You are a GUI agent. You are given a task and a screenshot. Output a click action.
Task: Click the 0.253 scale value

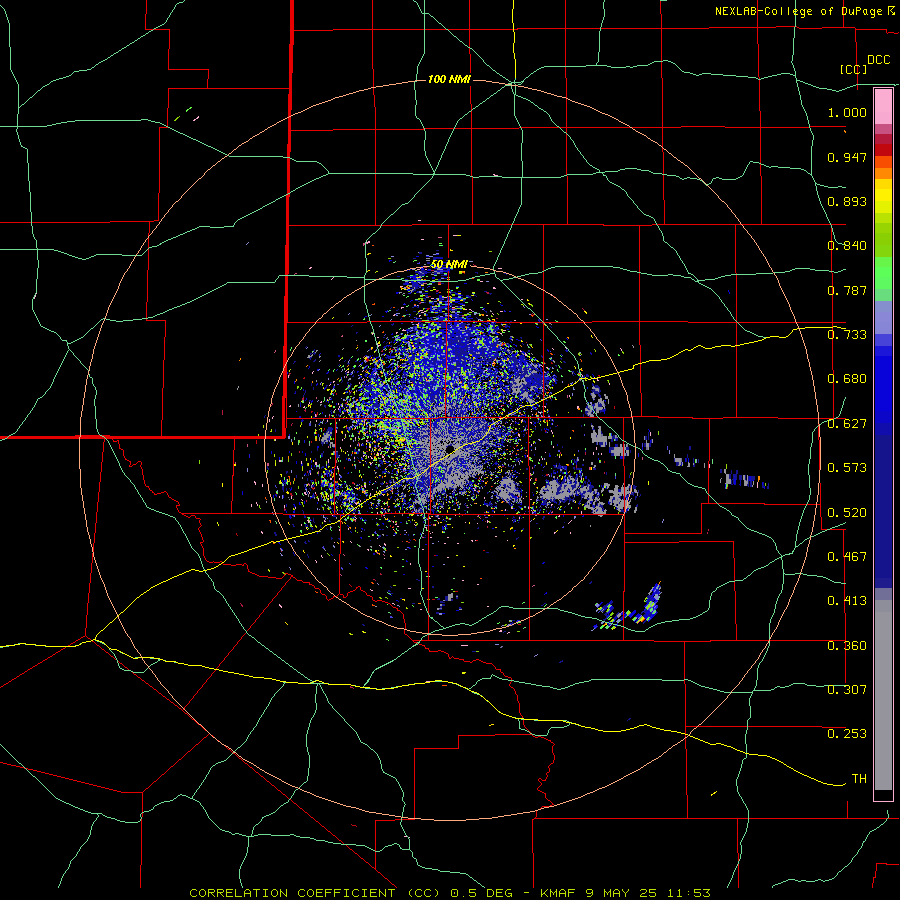coord(847,734)
